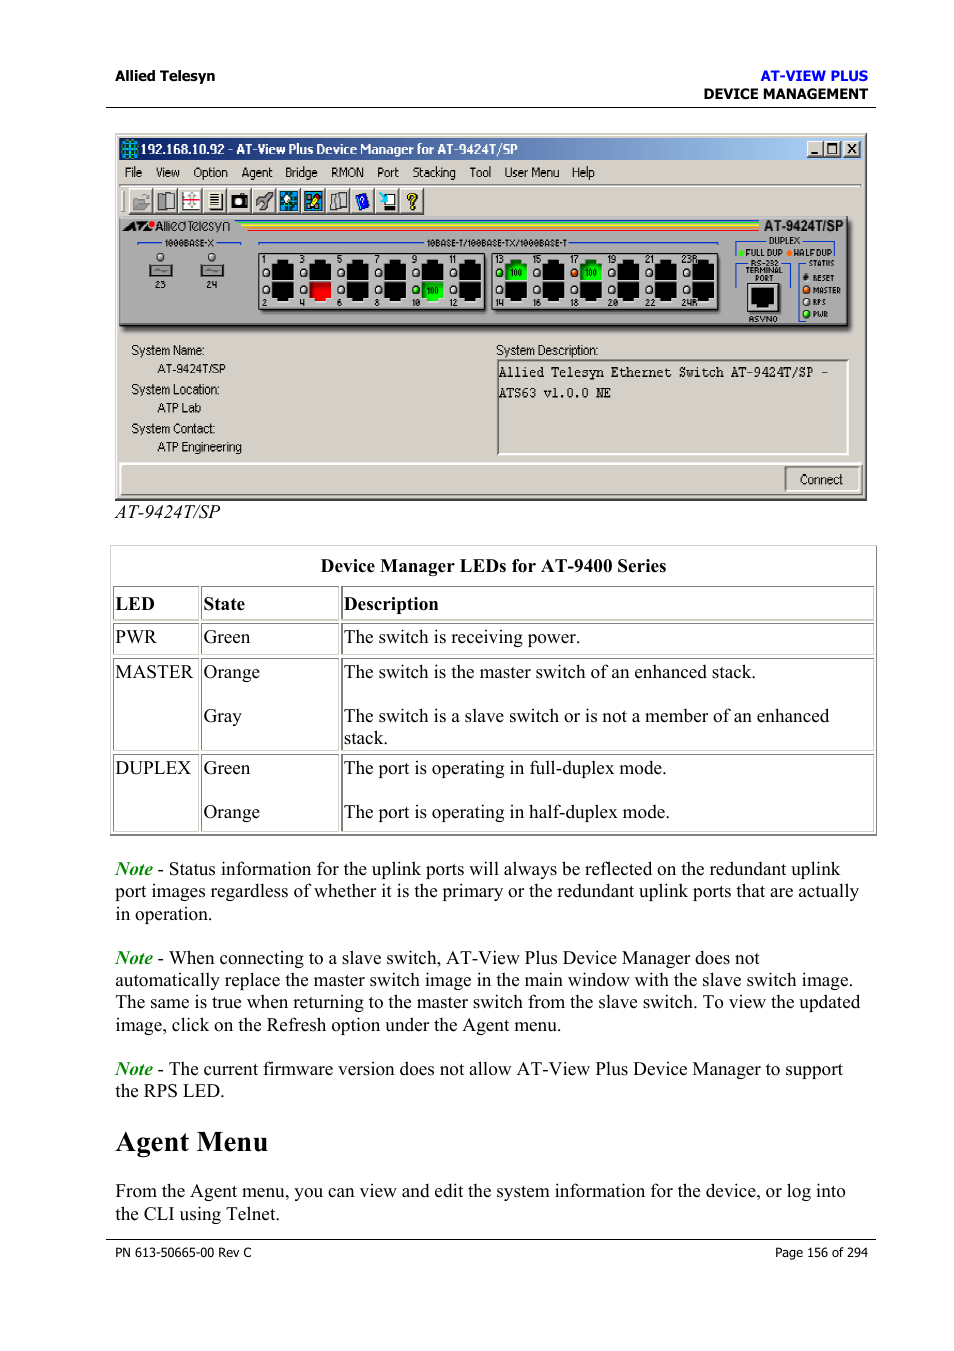The image size is (954, 1351).
Task: Select the red port 4 on the switch
Action: pyautogui.click(x=320, y=291)
